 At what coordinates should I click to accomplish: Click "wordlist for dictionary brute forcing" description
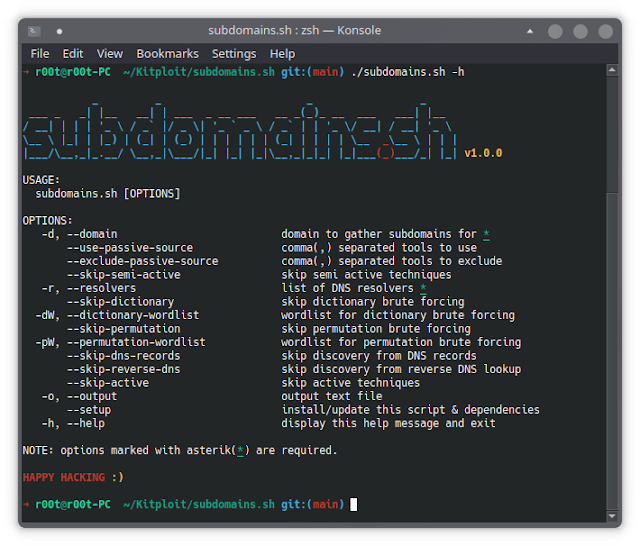[x=398, y=315]
